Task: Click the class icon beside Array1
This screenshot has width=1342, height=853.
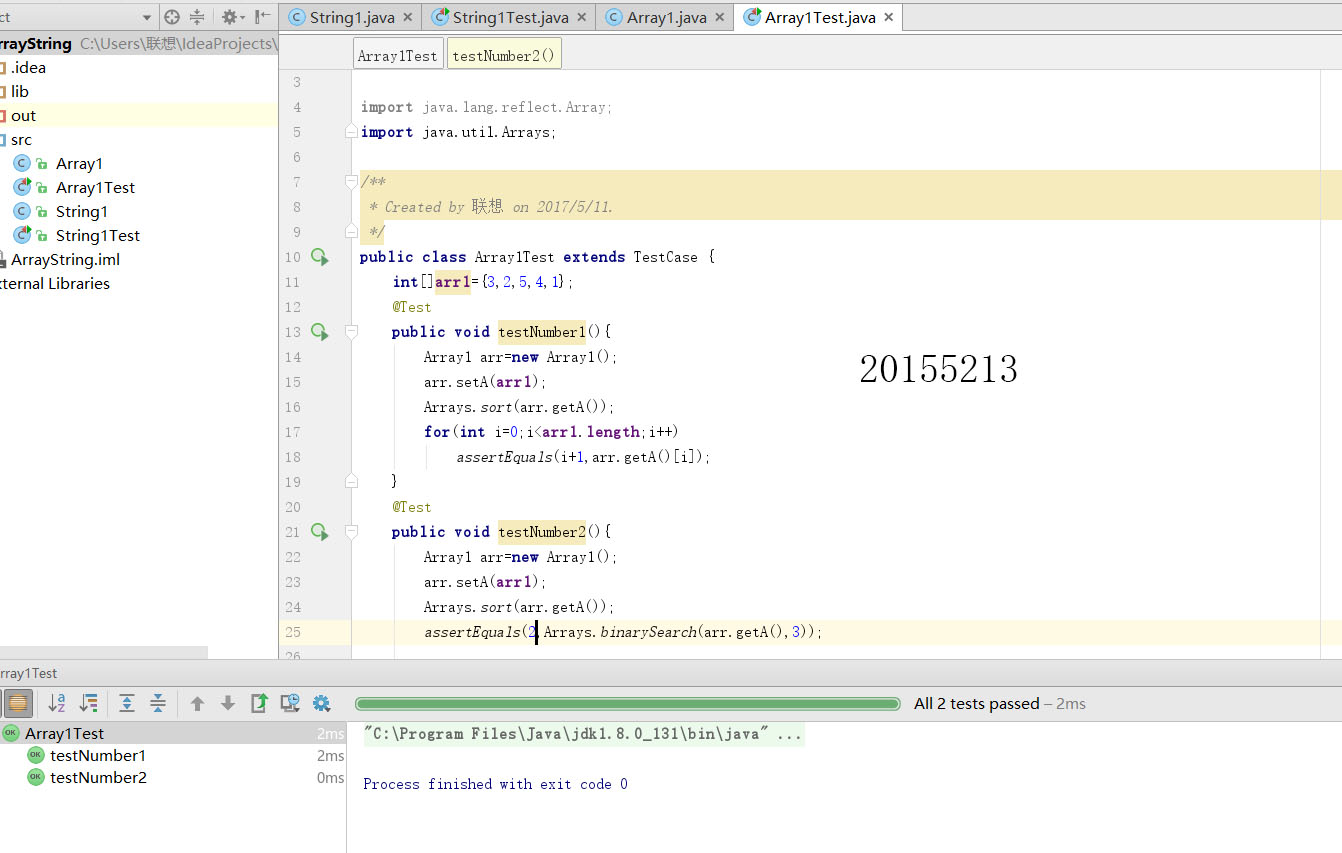Action: (x=22, y=163)
